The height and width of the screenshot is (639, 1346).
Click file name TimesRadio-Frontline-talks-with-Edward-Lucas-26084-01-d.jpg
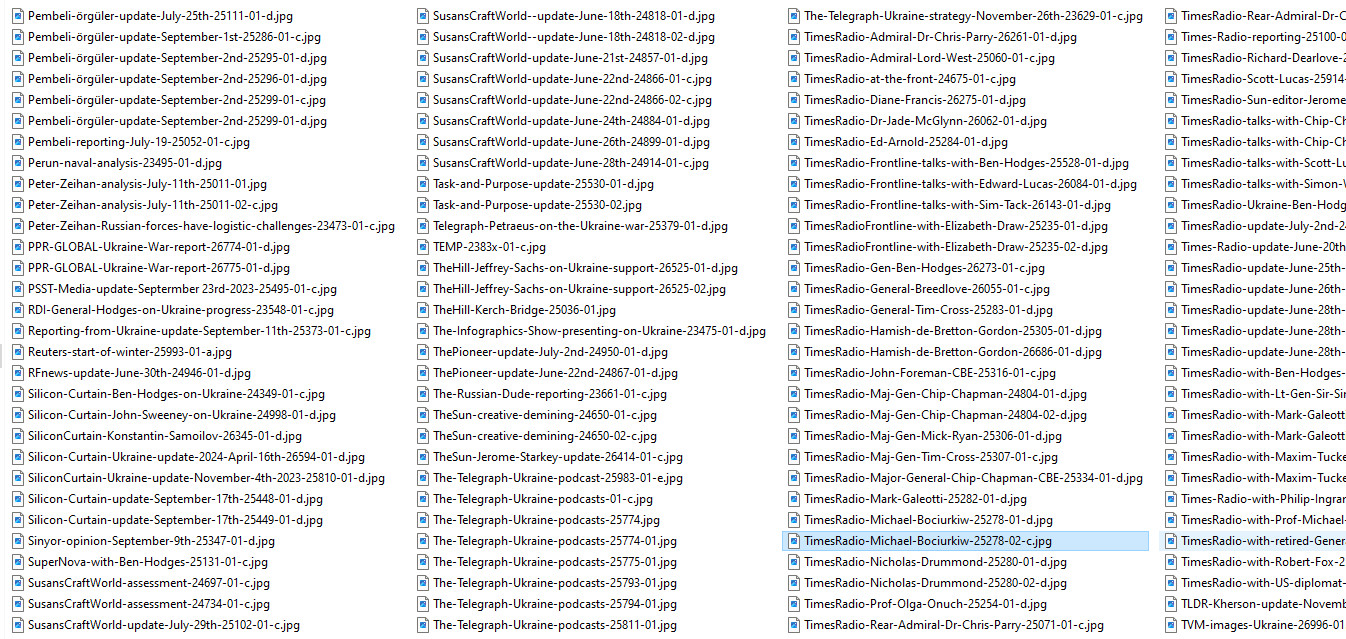(x=970, y=184)
